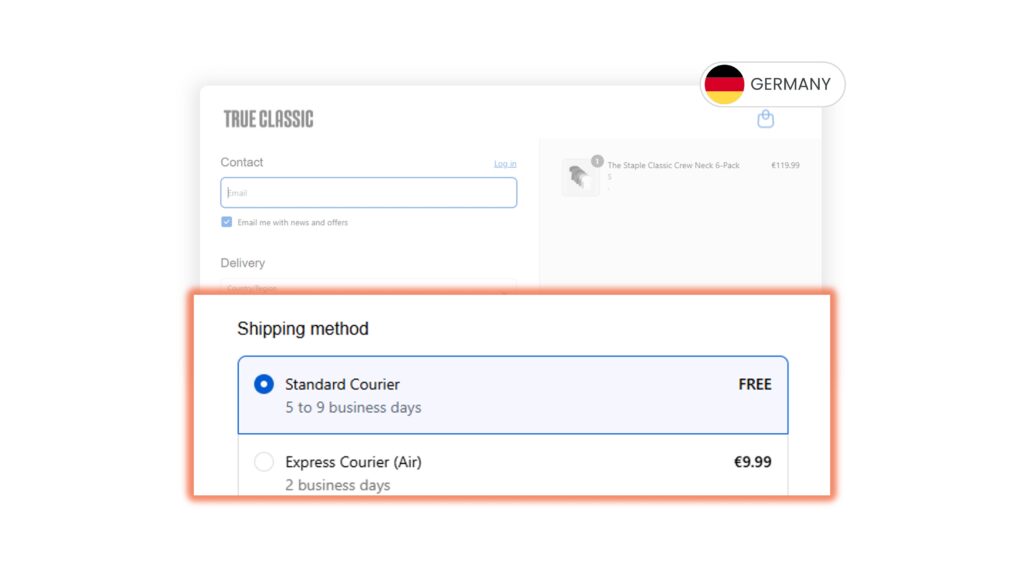
Task: Click the Germany flag icon
Action: 724,84
